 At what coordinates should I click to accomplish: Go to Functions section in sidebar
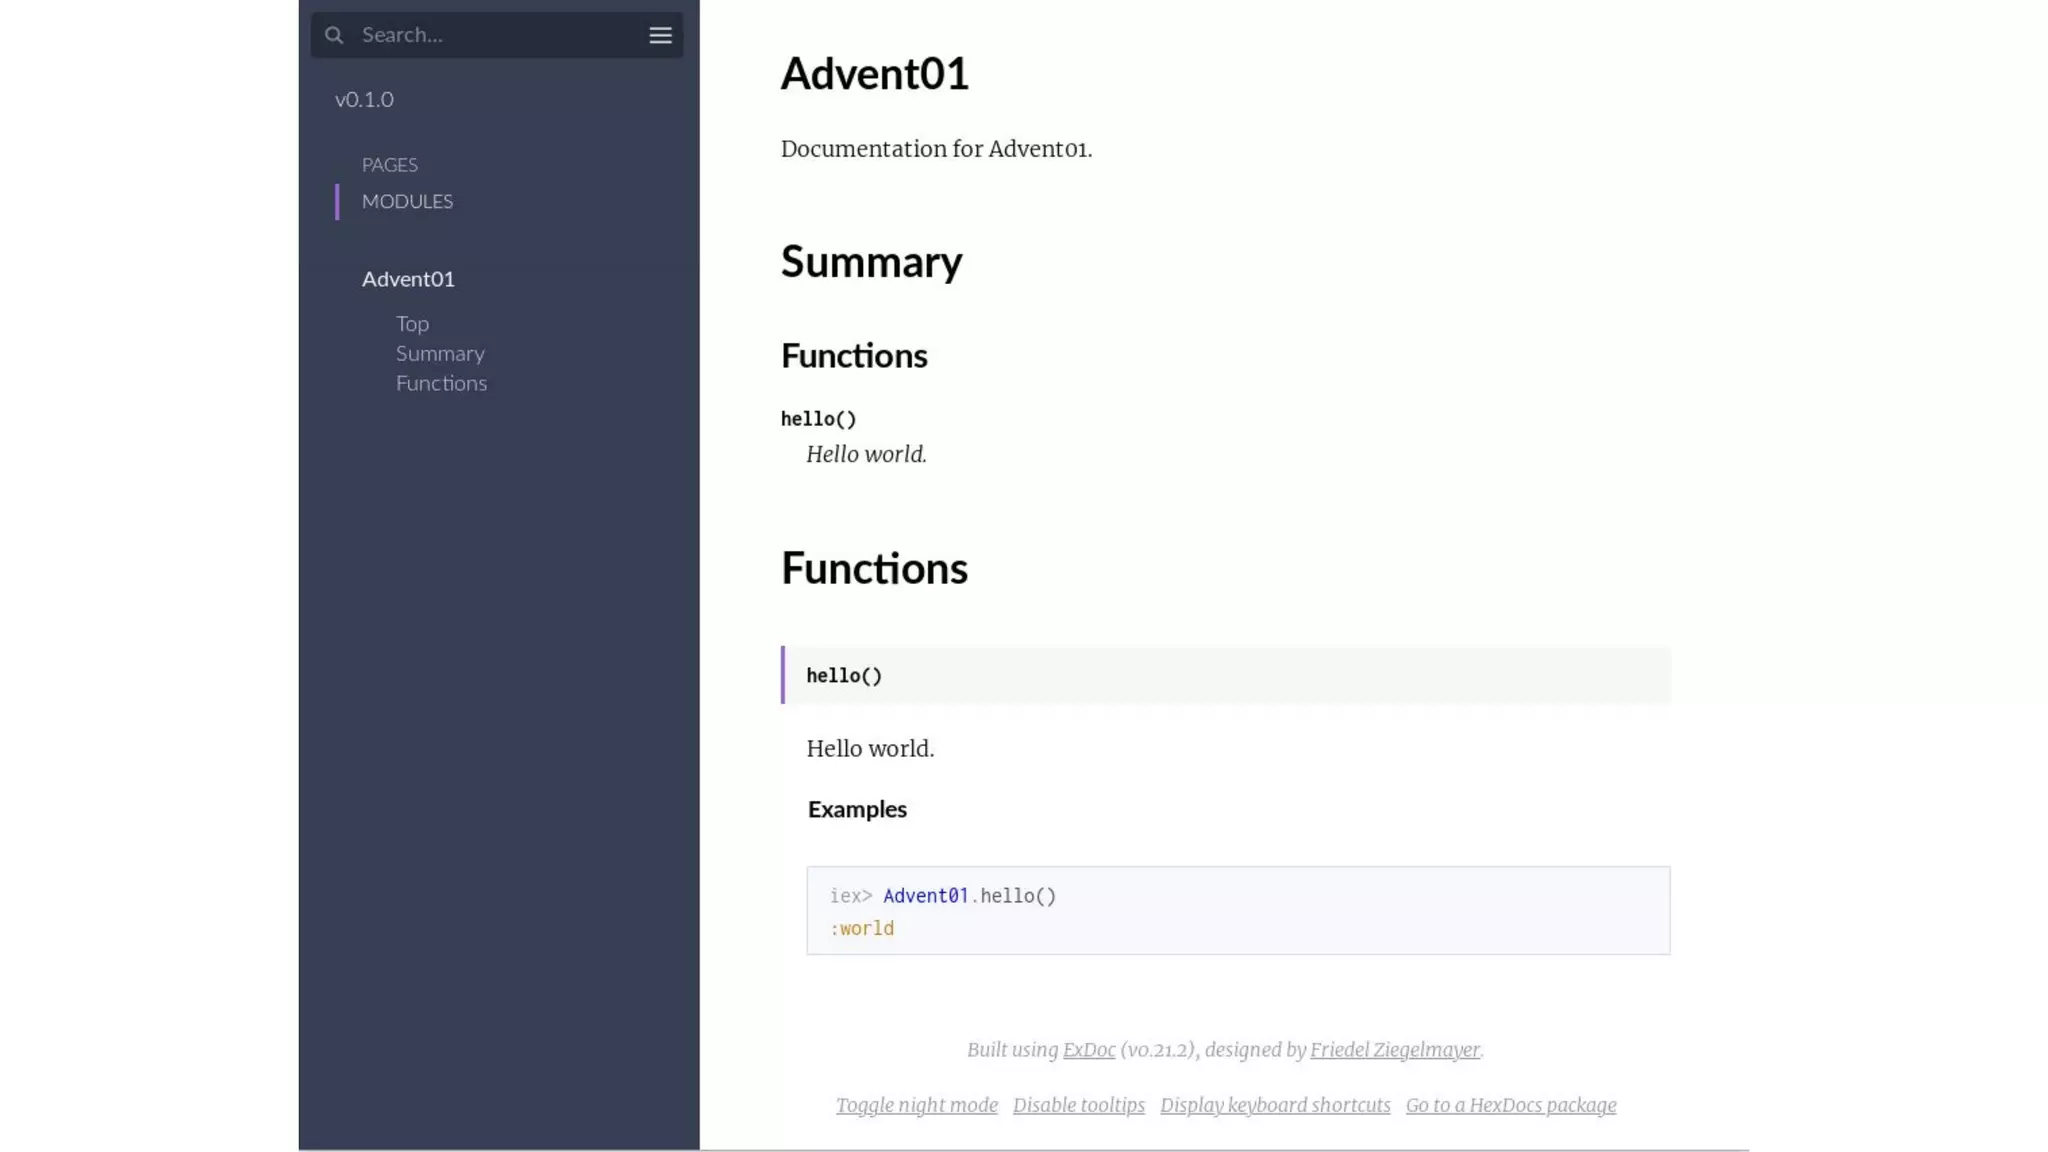tap(441, 383)
